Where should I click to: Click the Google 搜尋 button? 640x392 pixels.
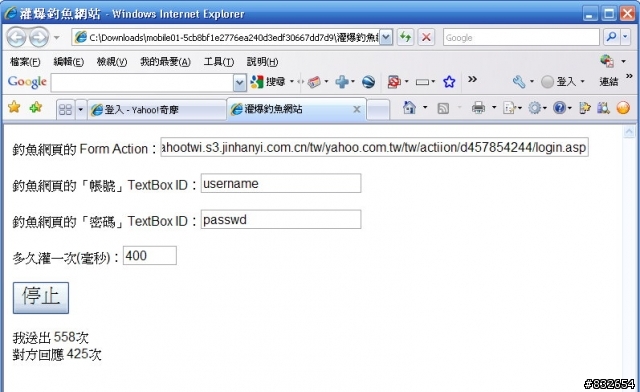point(268,82)
